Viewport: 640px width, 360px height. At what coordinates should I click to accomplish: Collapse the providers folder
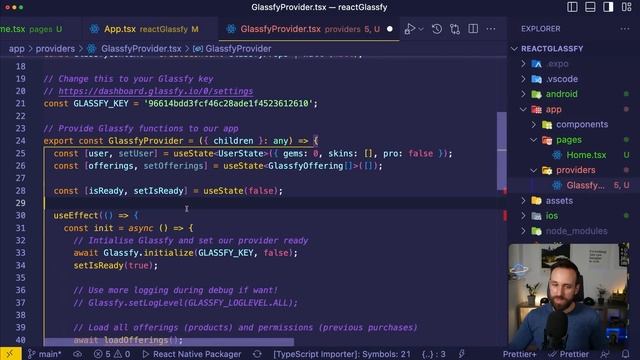pyautogui.click(x=534, y=170)
